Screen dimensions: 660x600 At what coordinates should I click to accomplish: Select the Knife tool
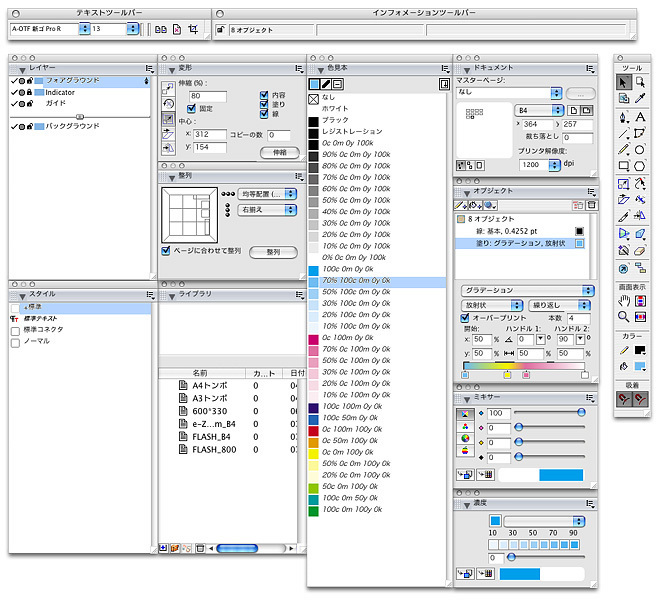623,216
